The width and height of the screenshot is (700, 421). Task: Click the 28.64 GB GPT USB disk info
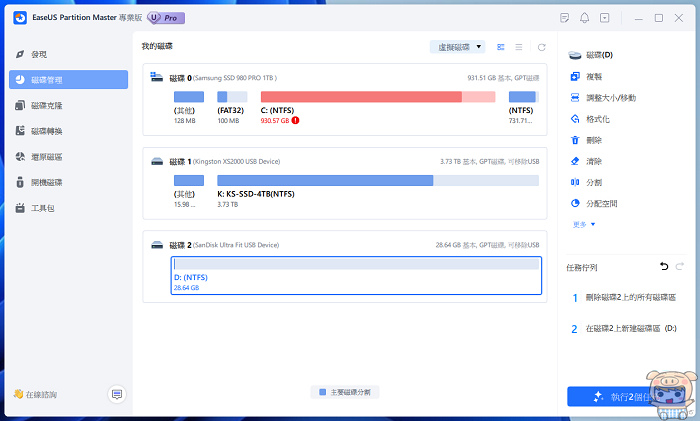pos(488,245)
